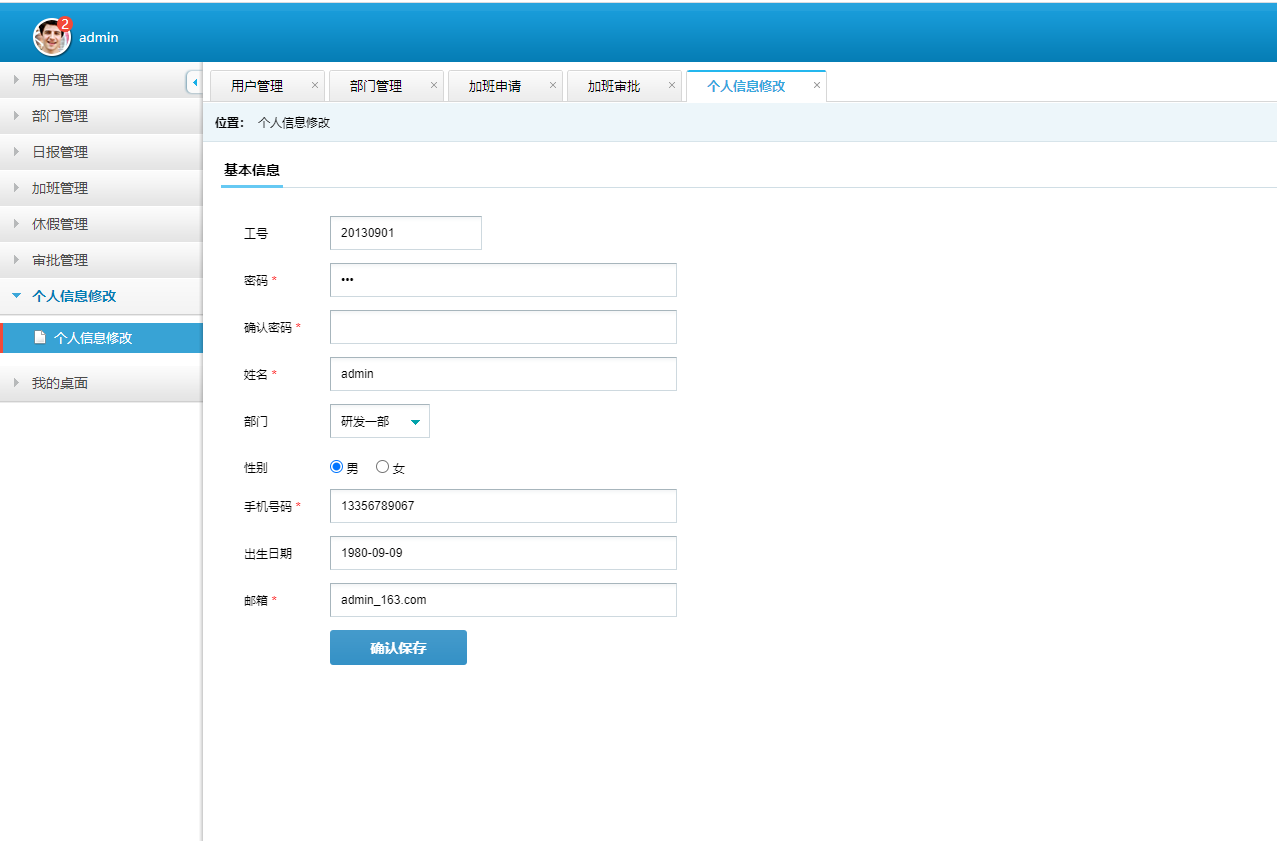Collapse the sidebar with the arrow handle
1277x841 pixels.
[x=194, y=83]
